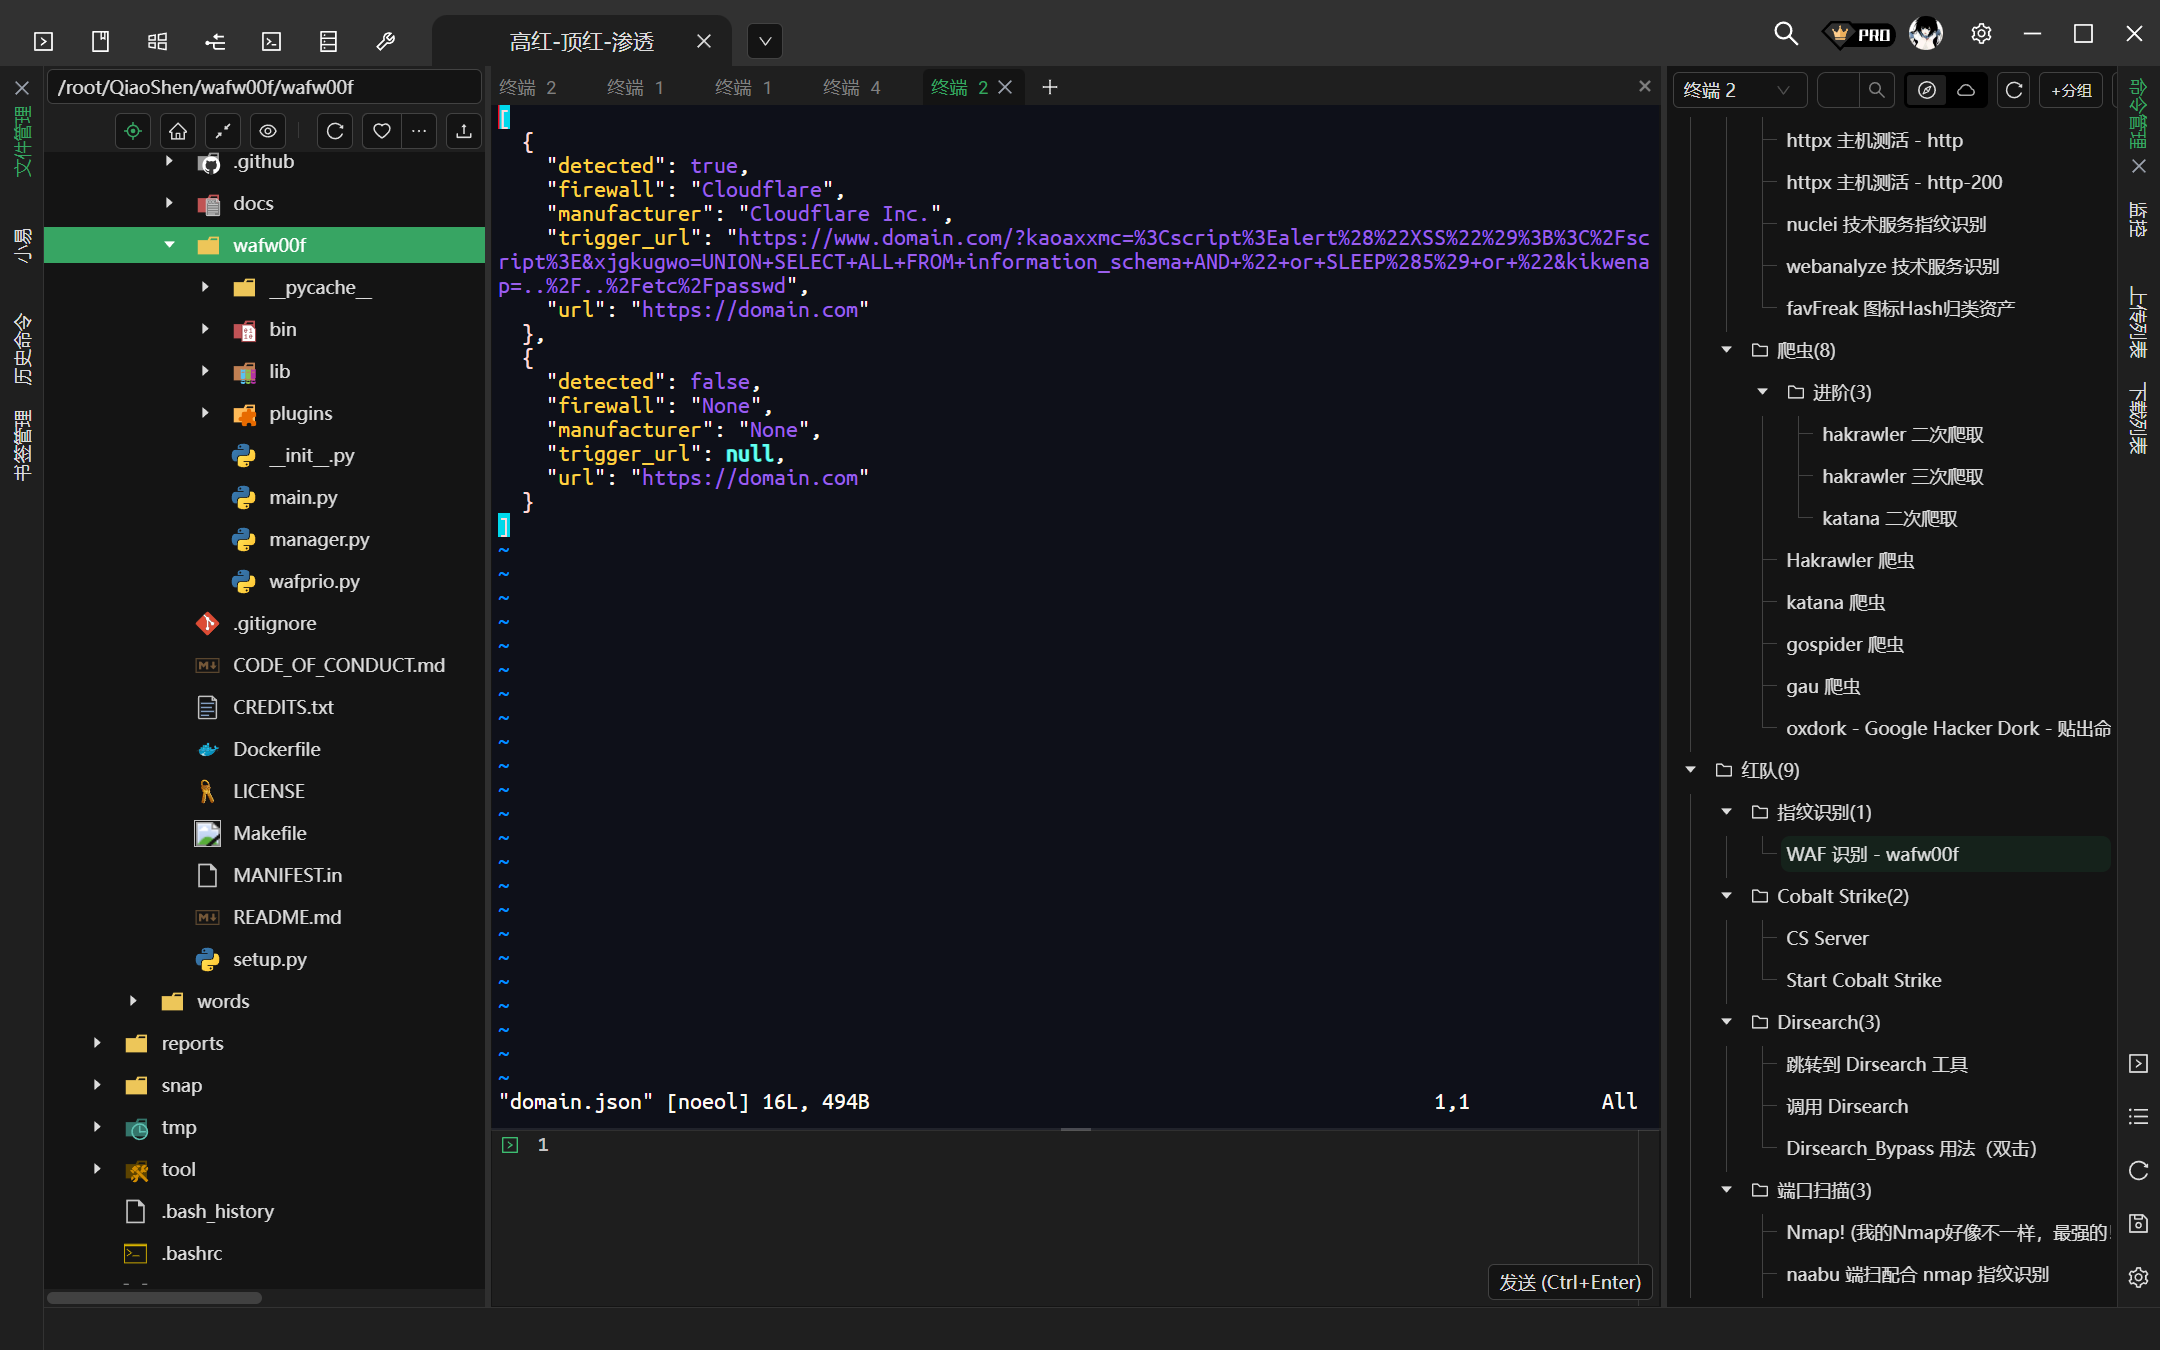This screenshot has width=2160, height=1350.
Task: Click the upload icon in file manager toolbar
Action: point(463,131)
